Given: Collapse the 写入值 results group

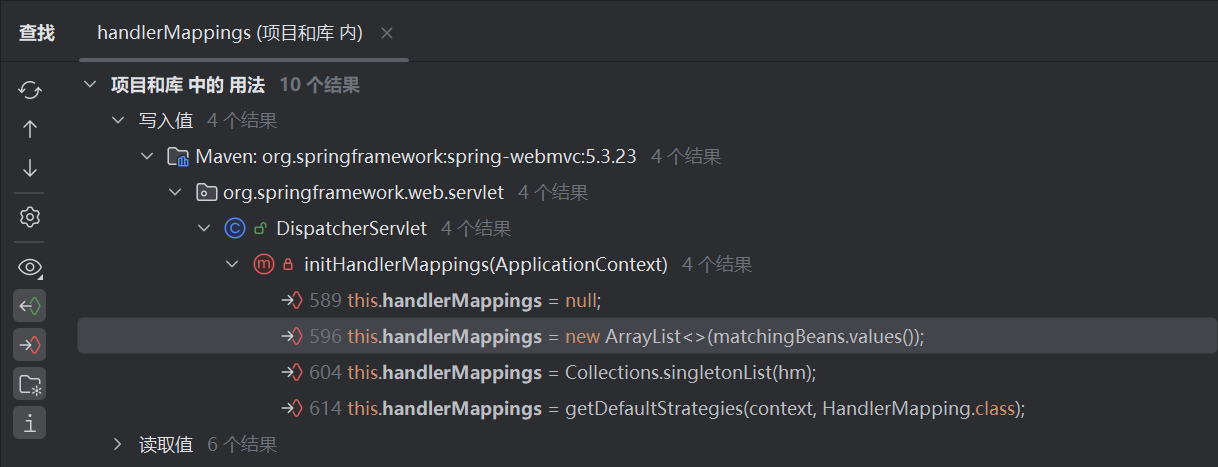Looking at the screenshot, I should [x=118, y=121].
